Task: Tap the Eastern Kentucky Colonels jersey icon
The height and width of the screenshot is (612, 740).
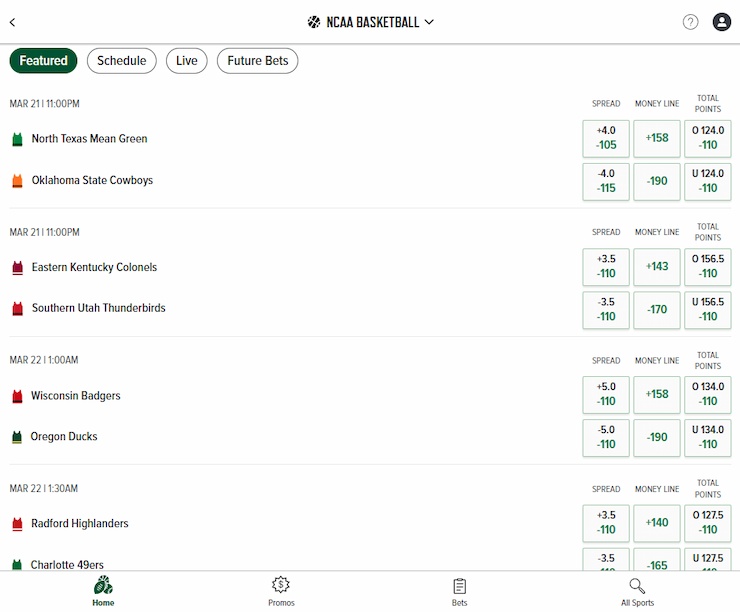Action: [17, 268]
